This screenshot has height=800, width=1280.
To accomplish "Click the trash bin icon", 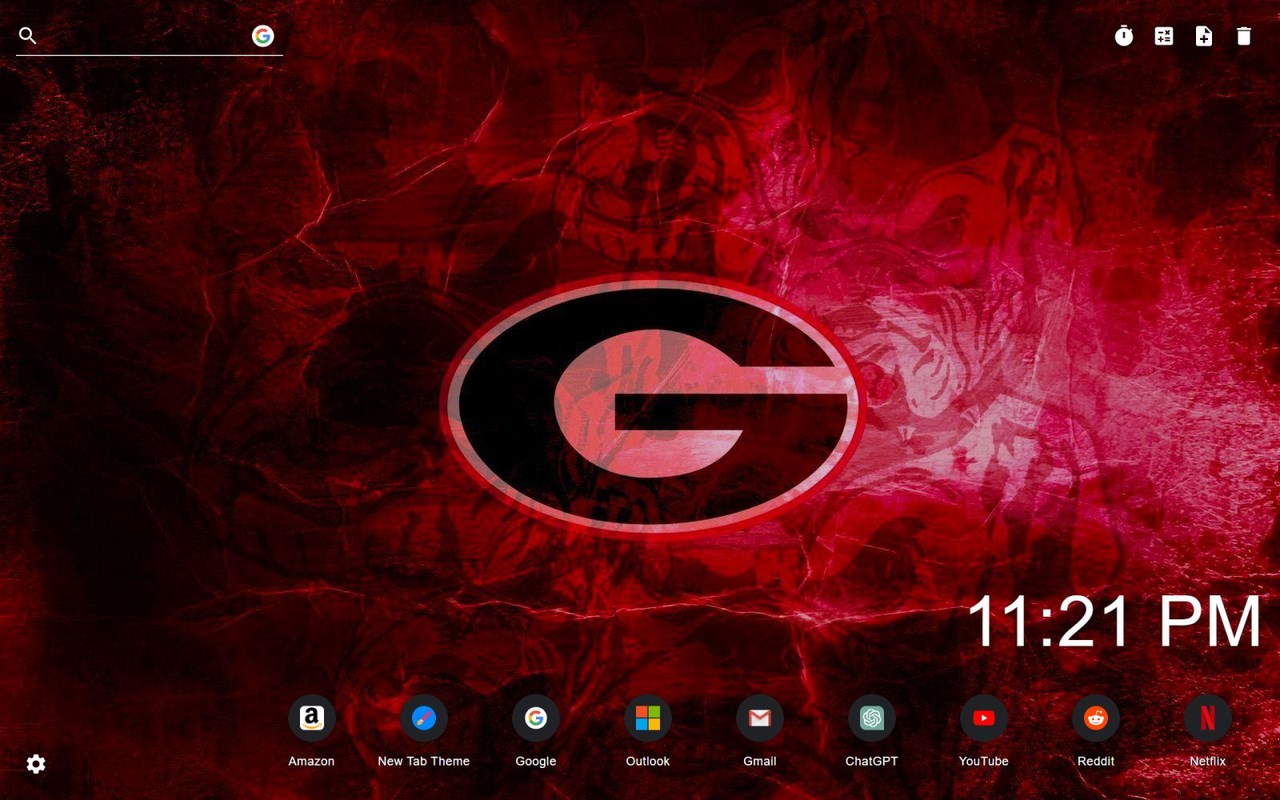I will [1244, 36].
